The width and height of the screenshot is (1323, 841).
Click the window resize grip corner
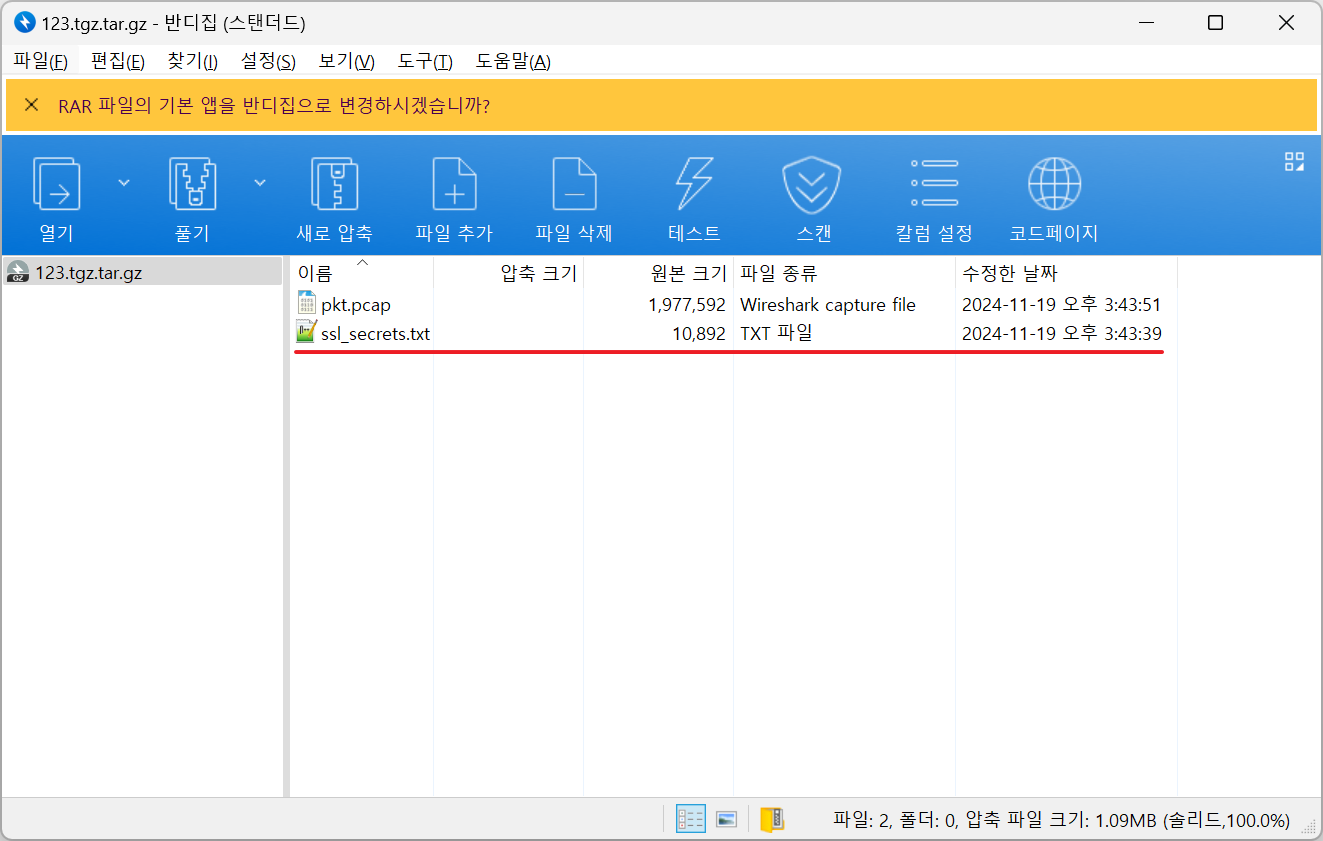click(1309, 828)
